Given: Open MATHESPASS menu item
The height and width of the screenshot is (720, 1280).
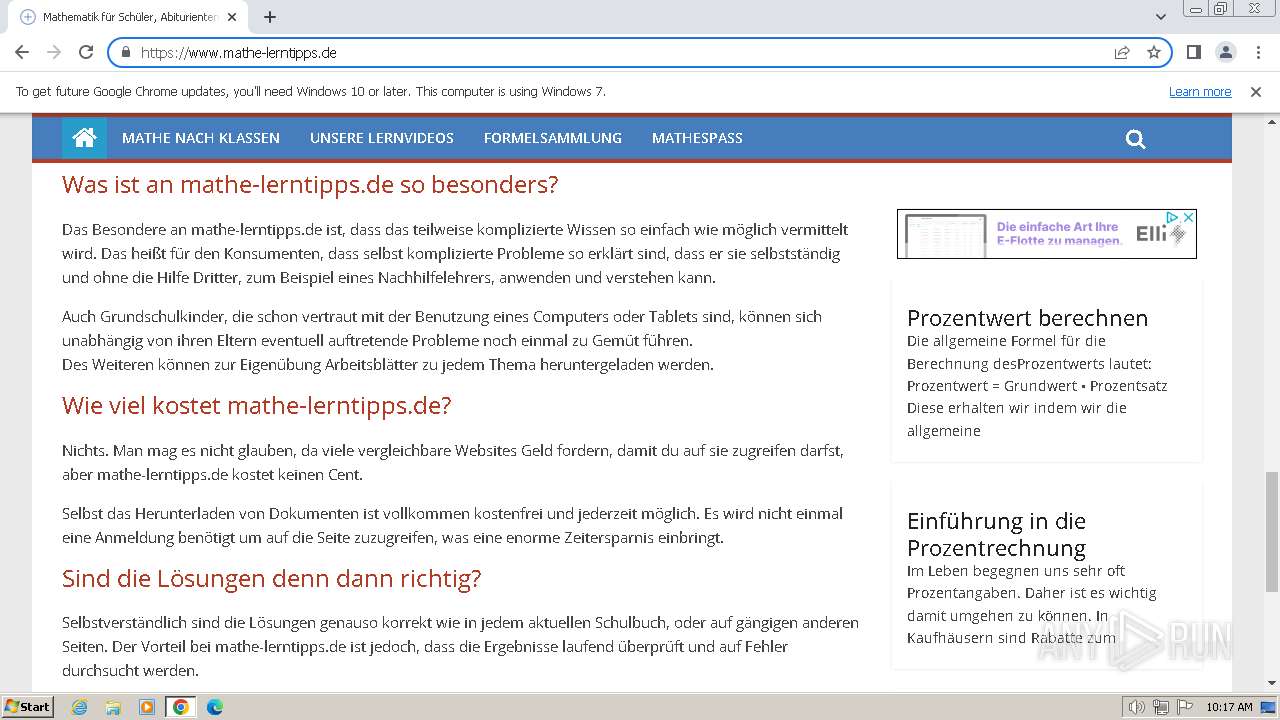Looking at the screenshot, I should [x=697, y=138].
